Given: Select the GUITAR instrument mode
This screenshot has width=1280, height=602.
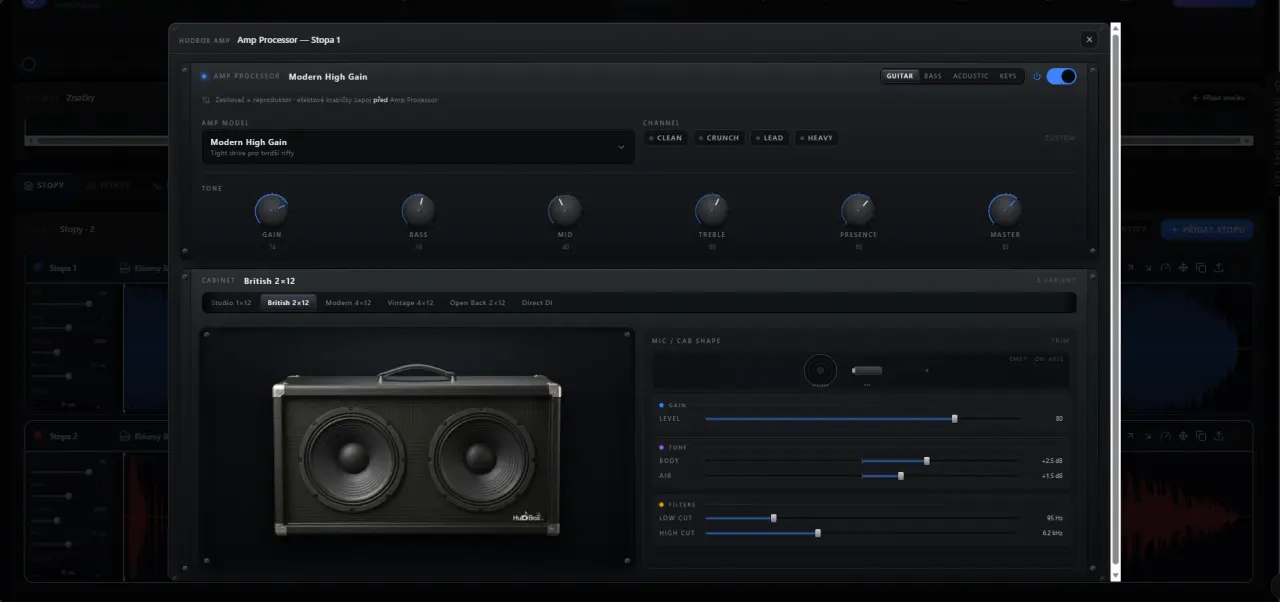Looking at the screenshot, I should click(900, 76).
